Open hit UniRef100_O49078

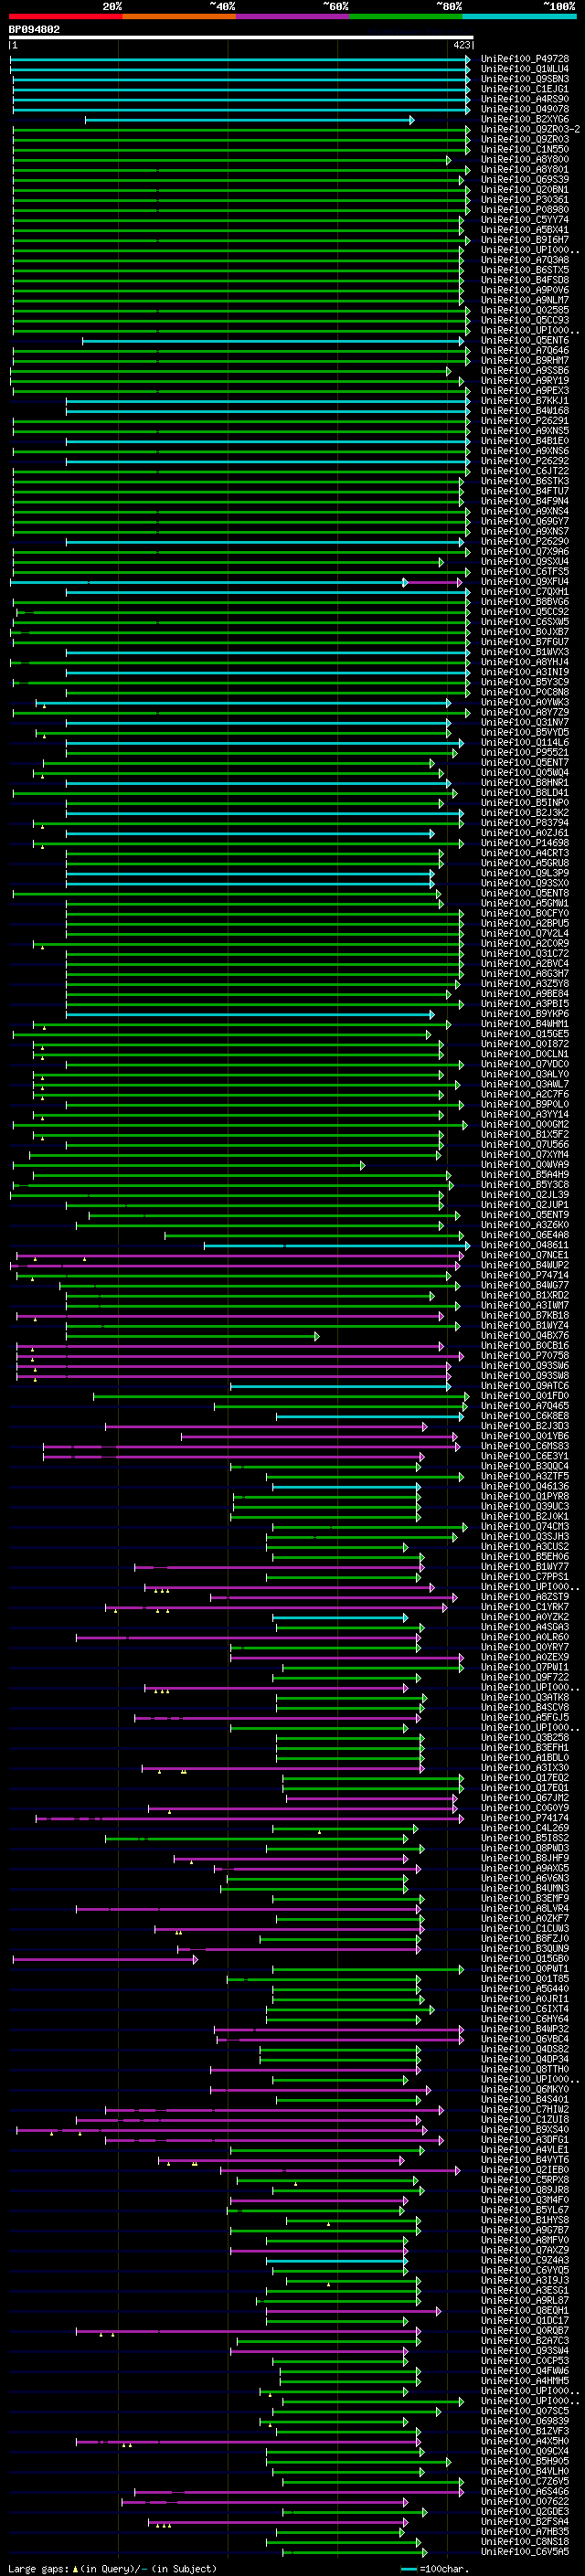[525, 109]
